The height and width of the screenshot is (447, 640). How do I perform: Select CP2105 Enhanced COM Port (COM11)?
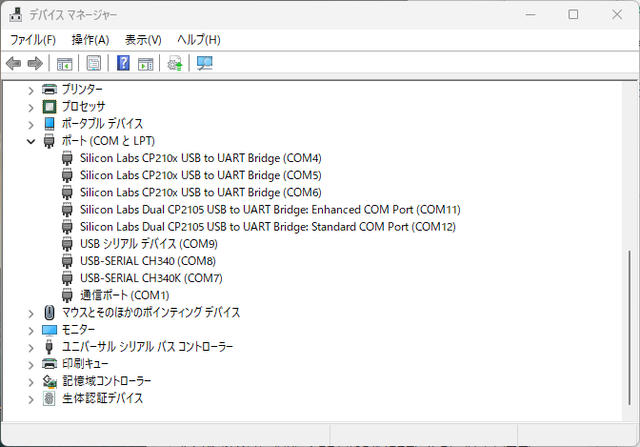pyautogui.click(x=270, y=209)
